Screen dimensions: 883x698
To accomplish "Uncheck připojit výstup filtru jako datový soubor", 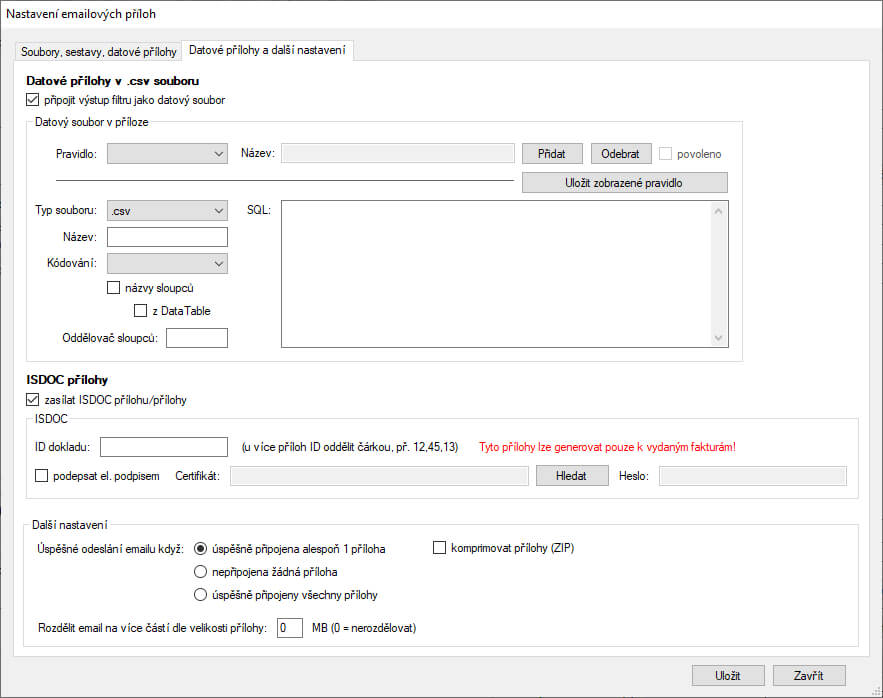I will 33,100.
